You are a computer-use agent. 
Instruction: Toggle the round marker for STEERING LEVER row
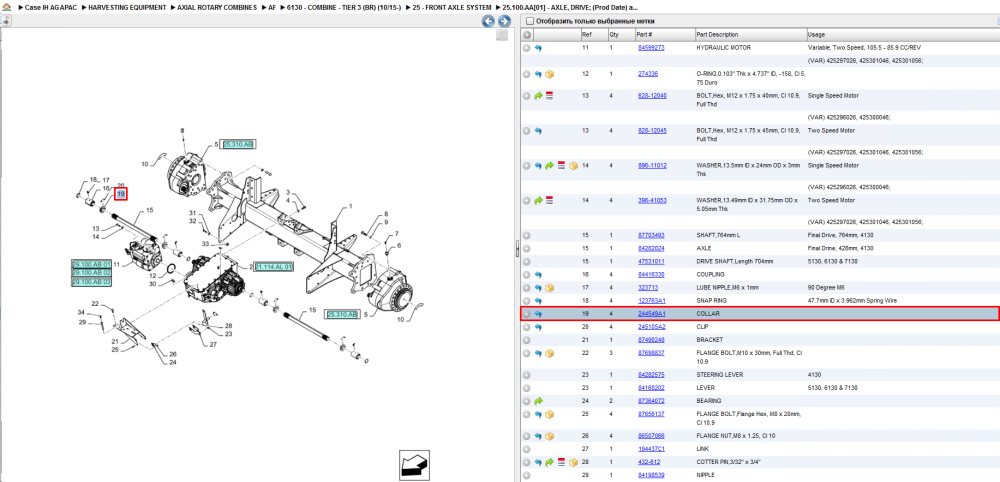pos(526,375)
